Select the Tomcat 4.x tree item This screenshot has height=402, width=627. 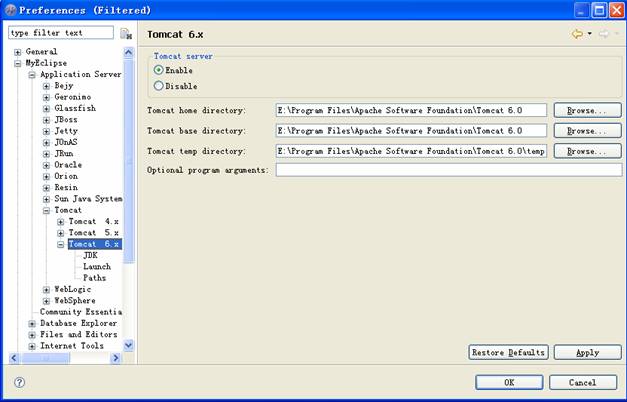click(x=94, y=221)
